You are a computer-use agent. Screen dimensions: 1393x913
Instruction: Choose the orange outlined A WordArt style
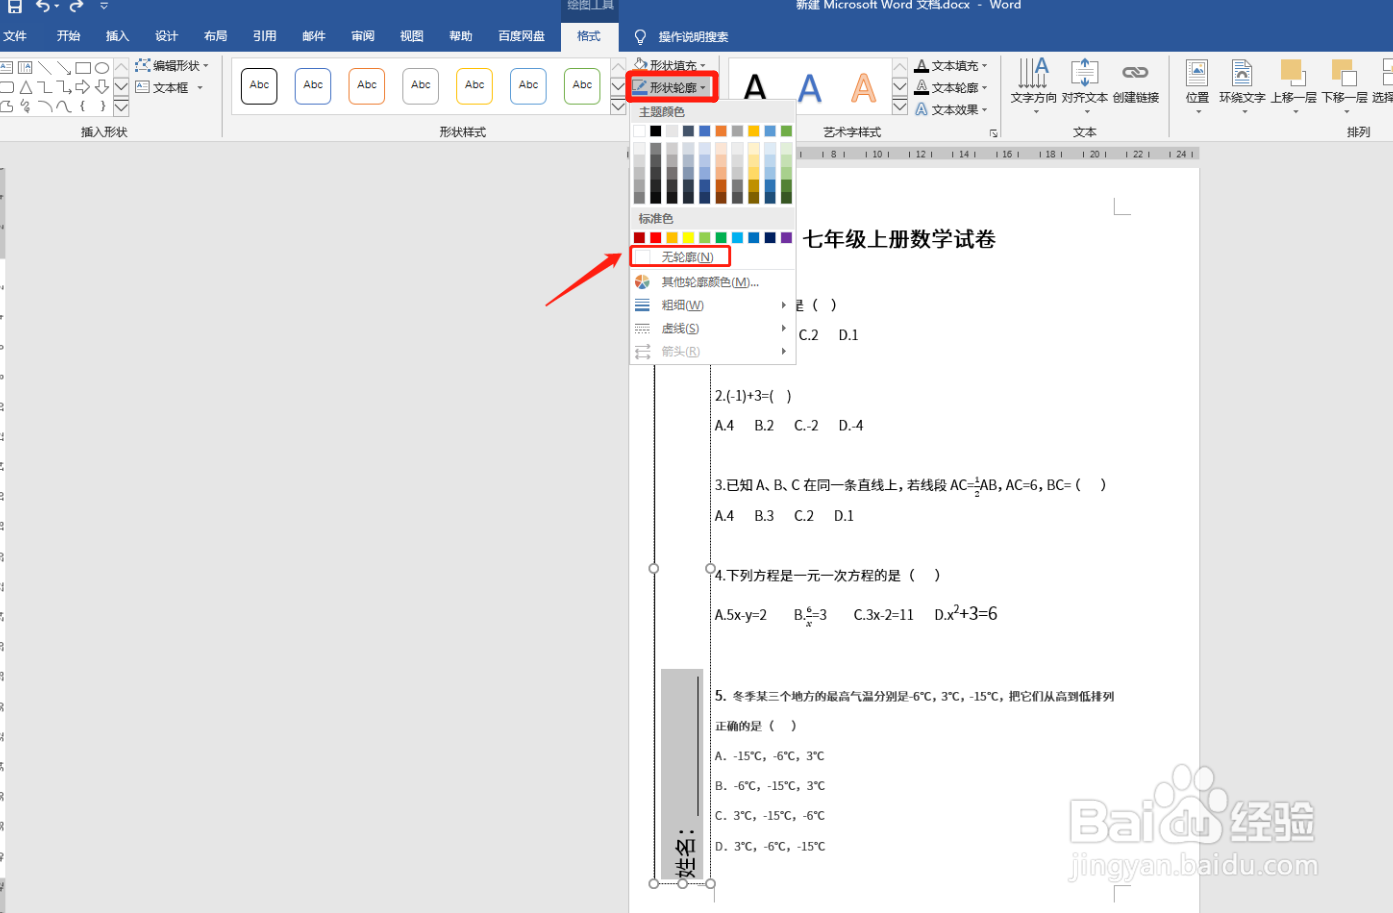click(864, 88)
